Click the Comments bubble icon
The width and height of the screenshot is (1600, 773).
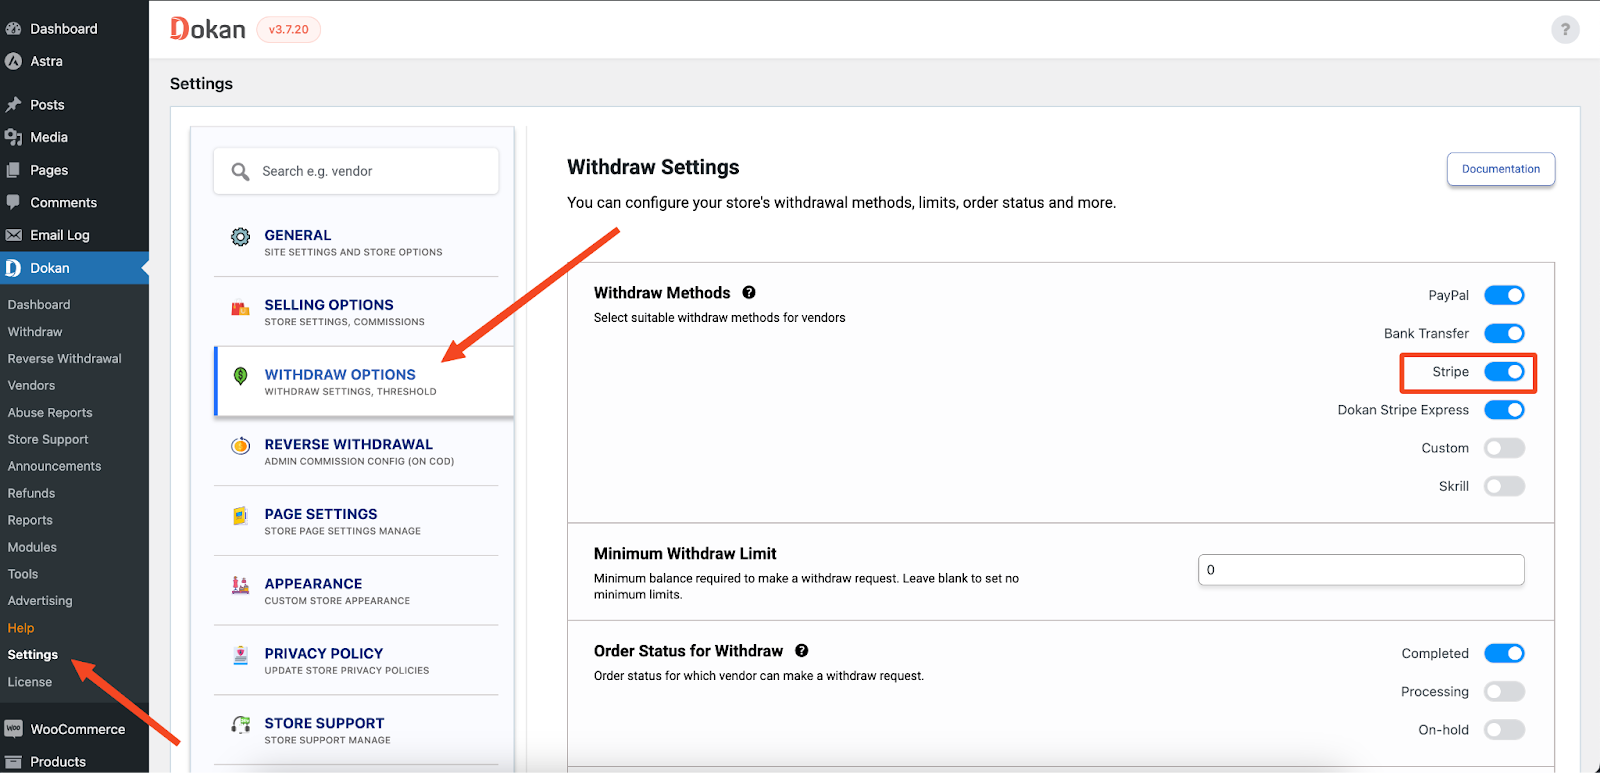(x=14, y=202)
